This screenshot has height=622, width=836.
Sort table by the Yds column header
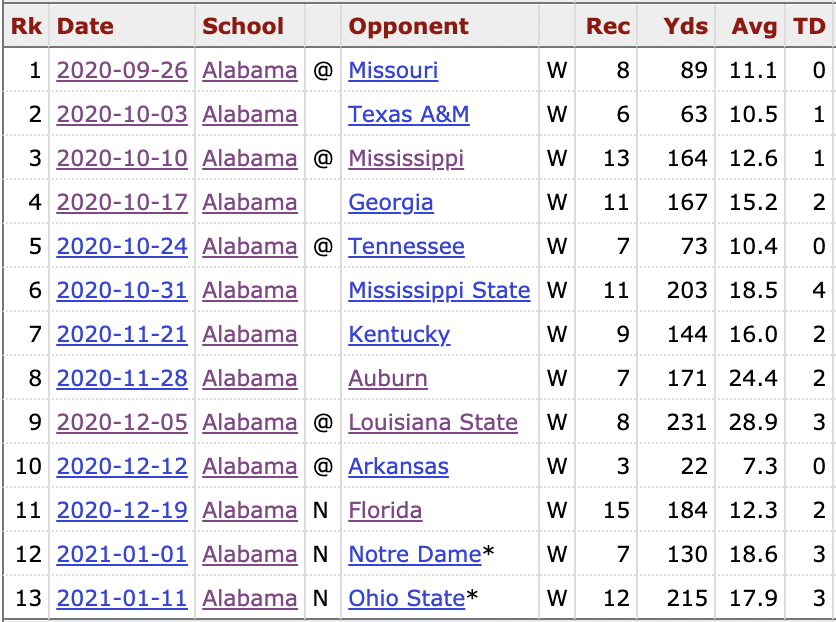pyautogui.click(x=685, y=27)
